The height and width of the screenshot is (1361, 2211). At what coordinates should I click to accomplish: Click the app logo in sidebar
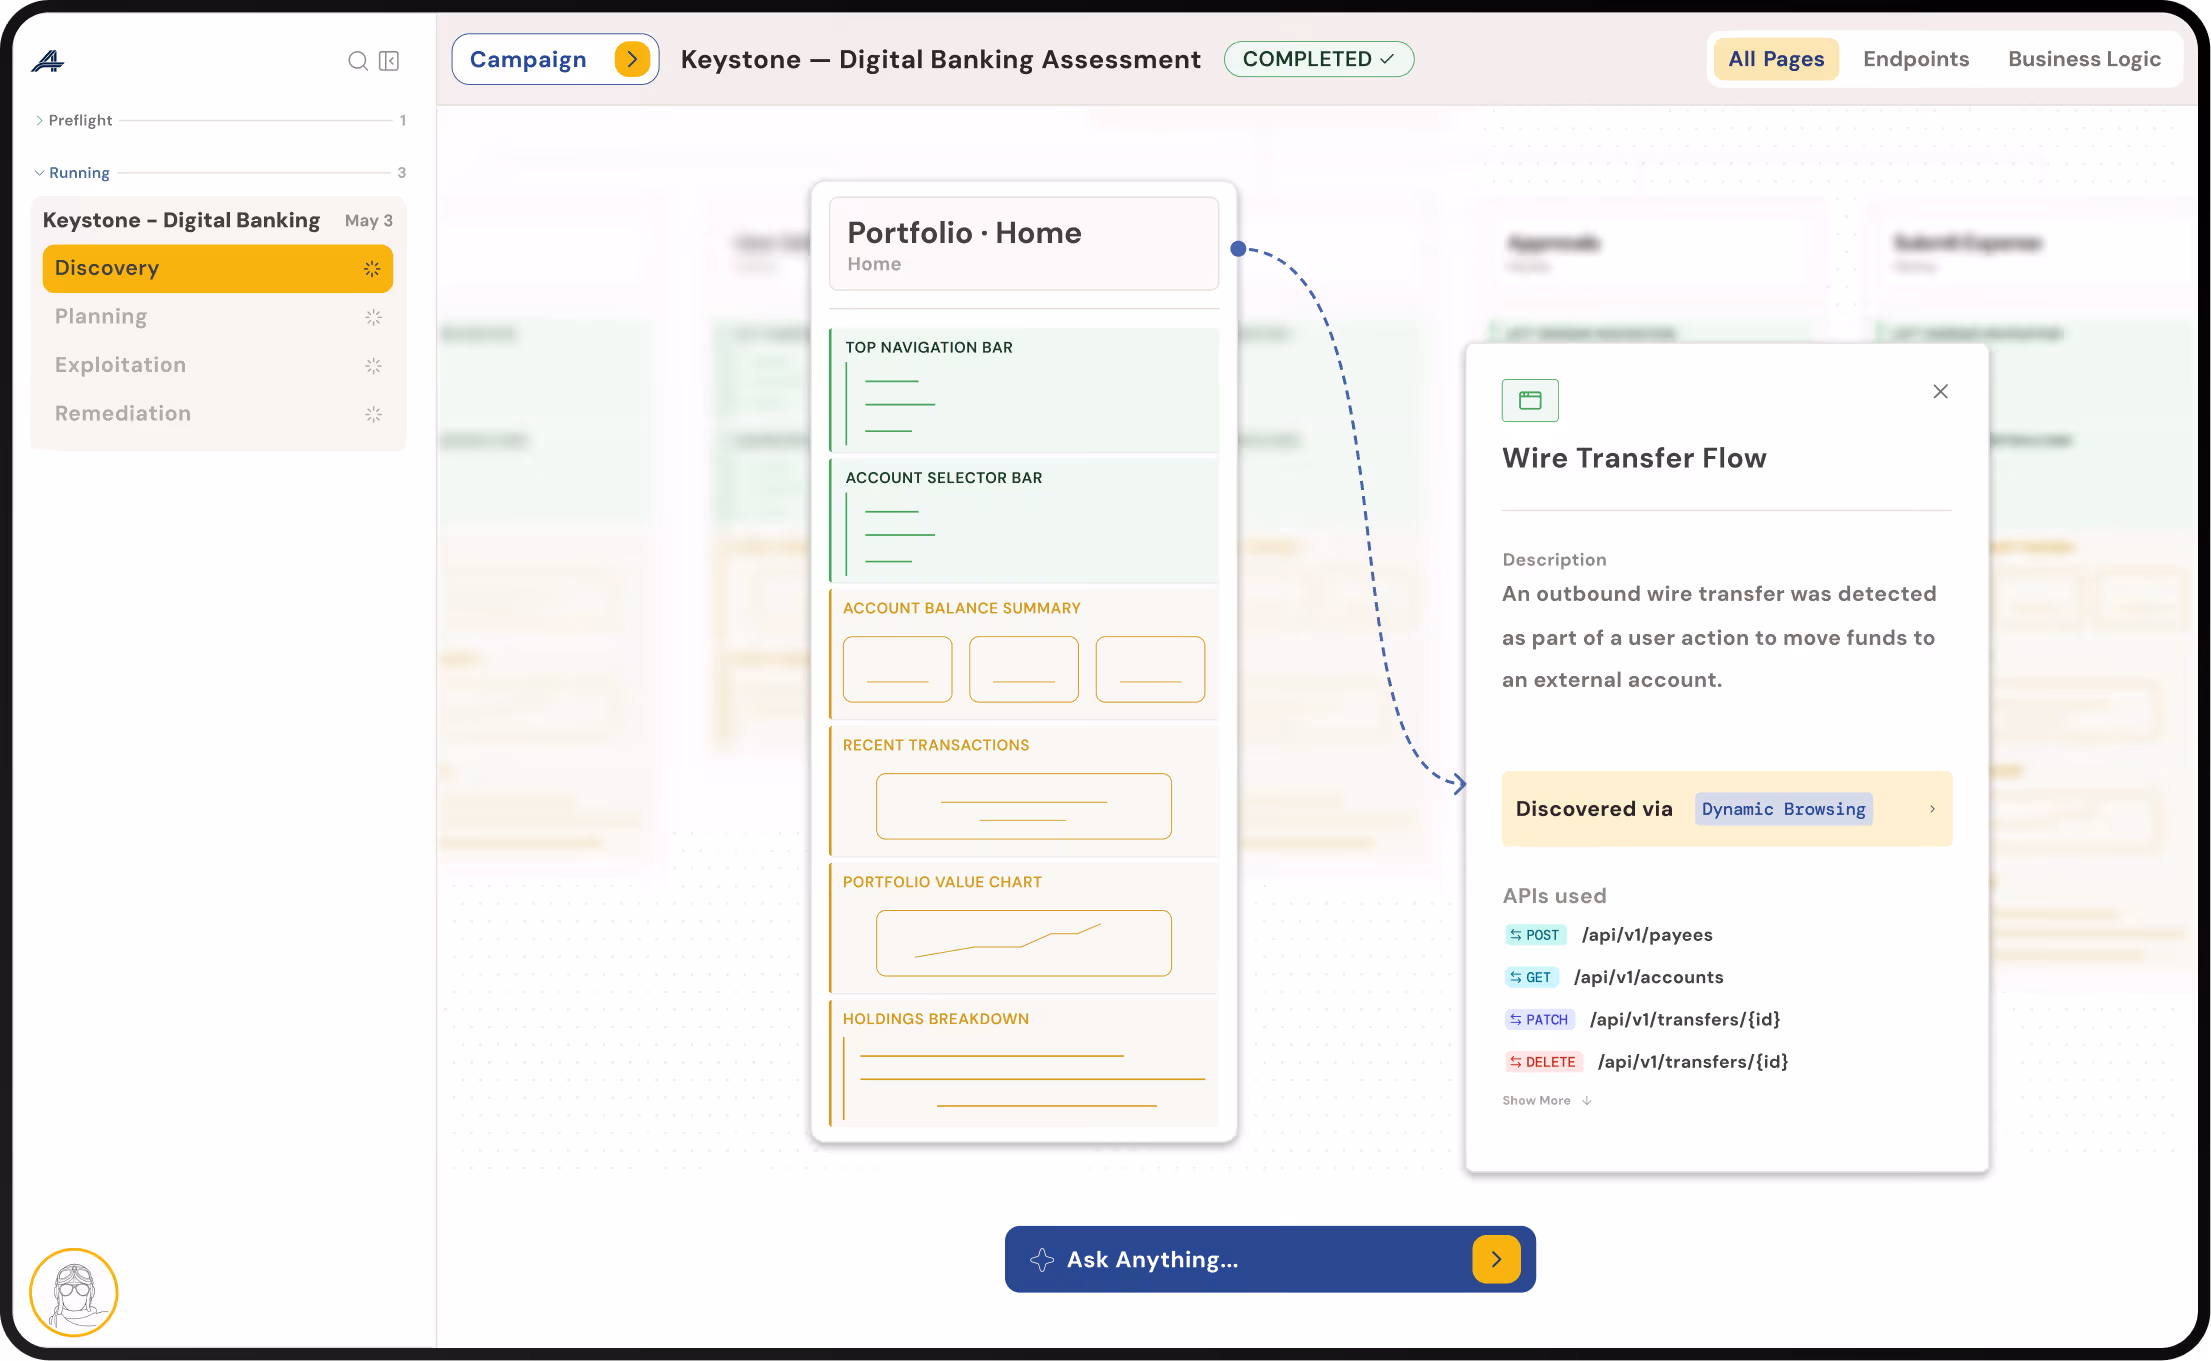[48, 61]
